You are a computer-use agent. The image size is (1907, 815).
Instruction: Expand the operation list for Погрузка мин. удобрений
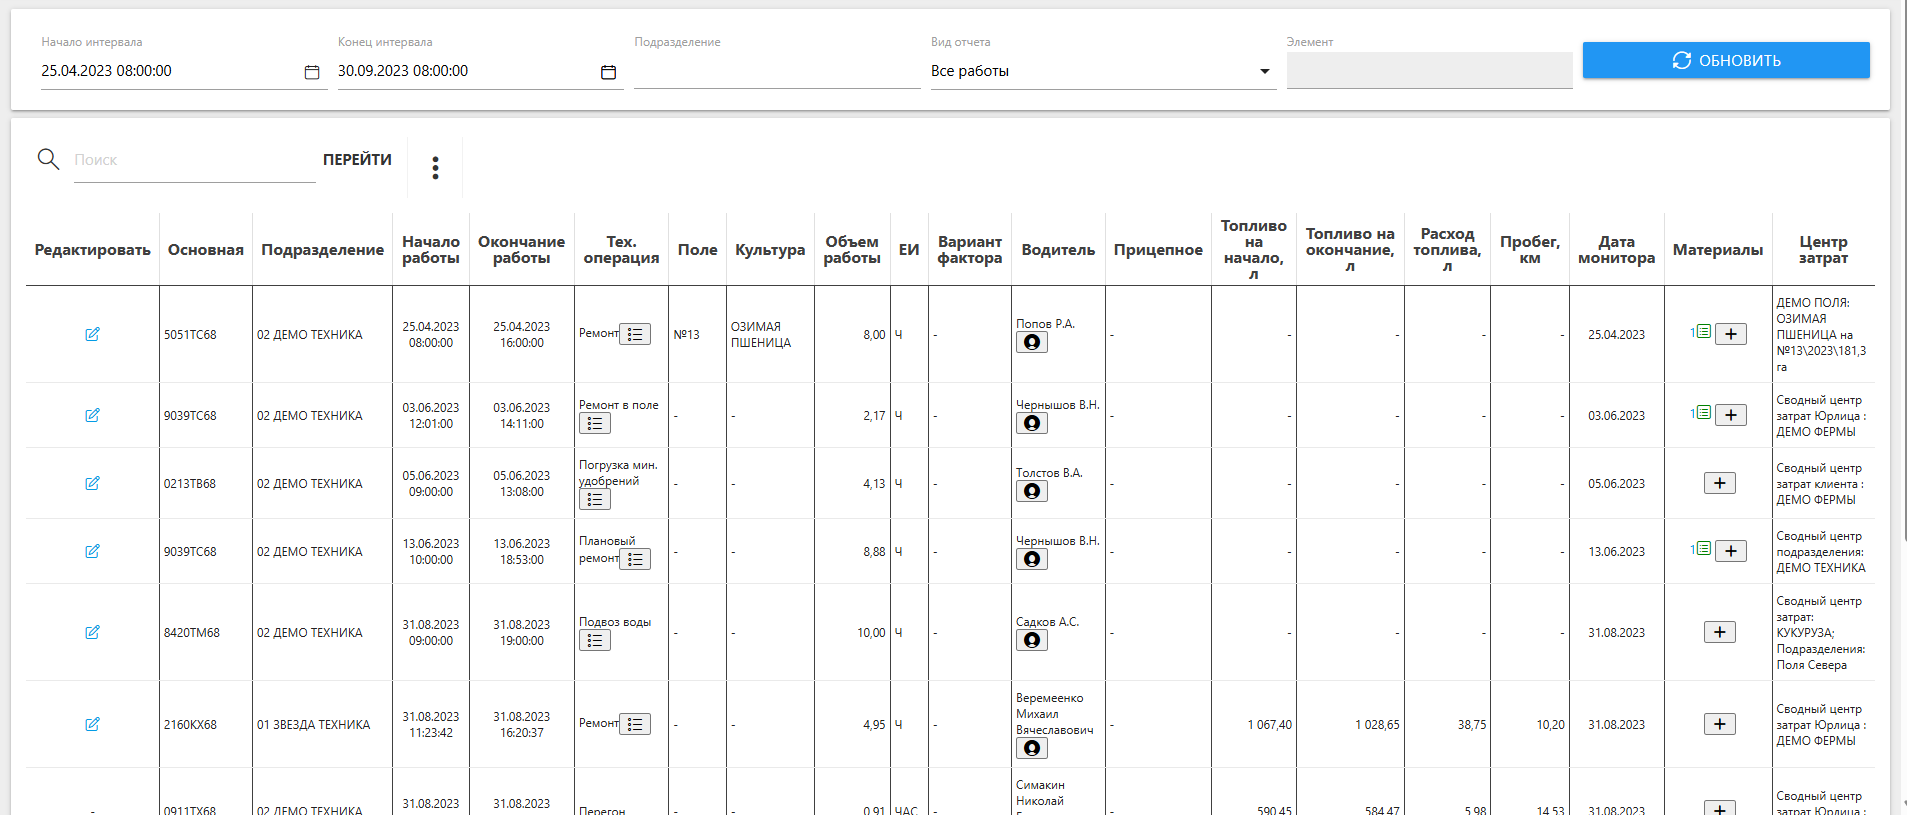[x=595, y=499]
